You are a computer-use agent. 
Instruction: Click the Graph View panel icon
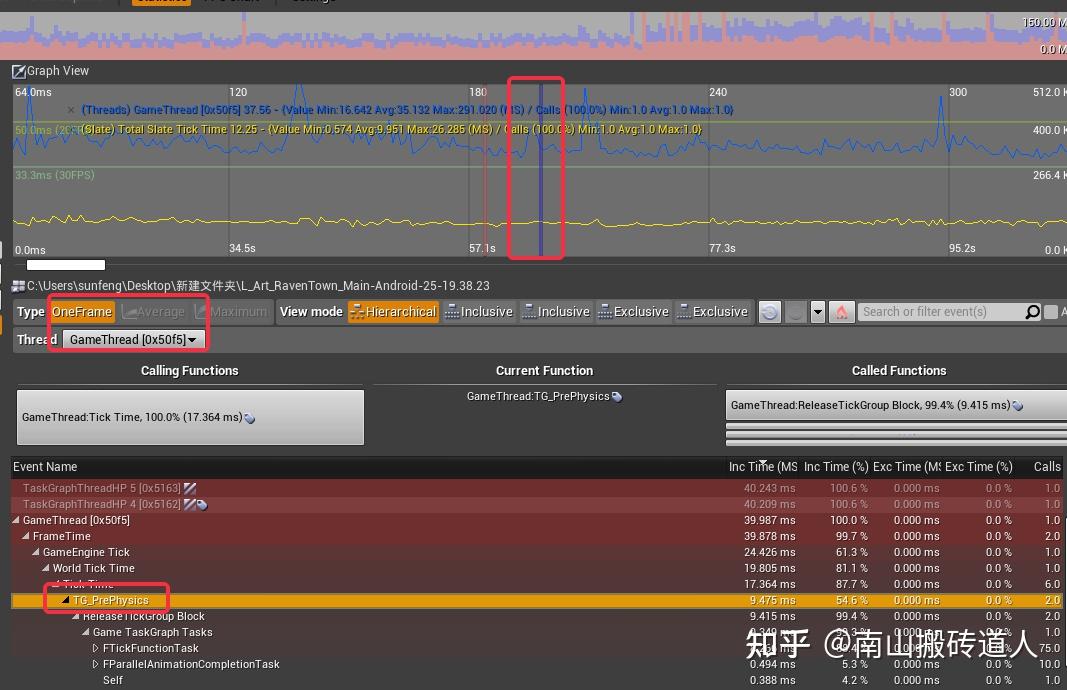(x=18, y=70)
